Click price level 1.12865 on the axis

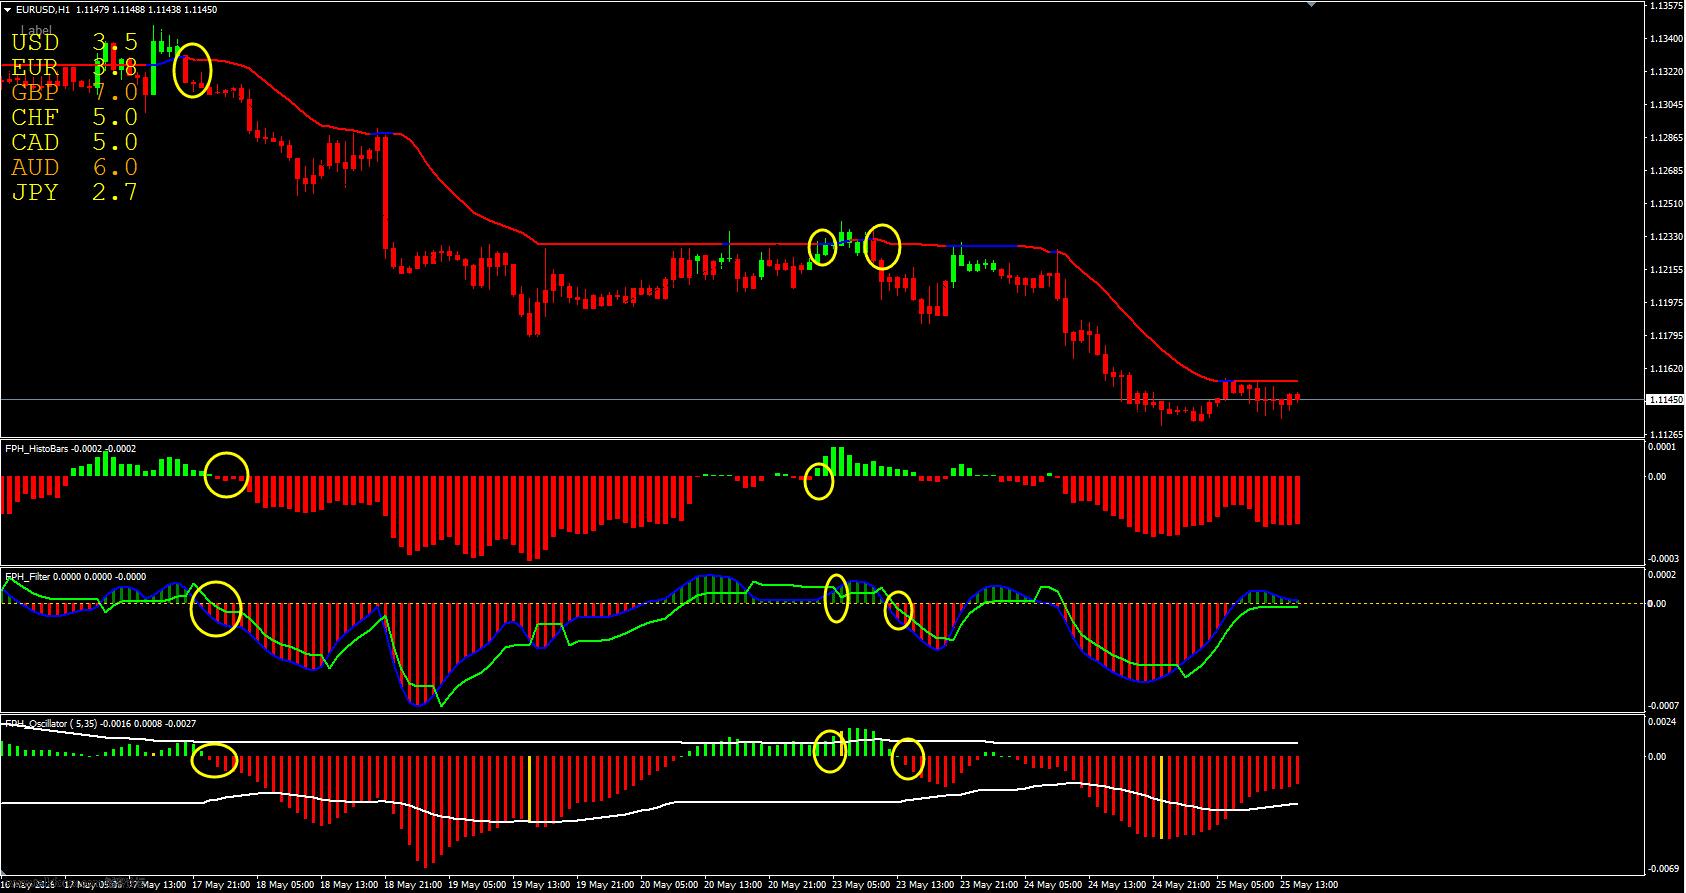(1665, 137)
